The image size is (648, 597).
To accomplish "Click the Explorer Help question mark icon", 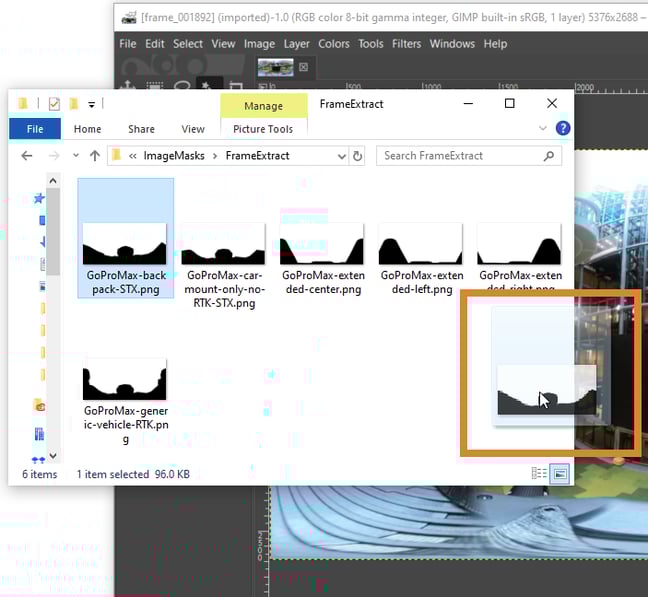I will click(562, 128).
